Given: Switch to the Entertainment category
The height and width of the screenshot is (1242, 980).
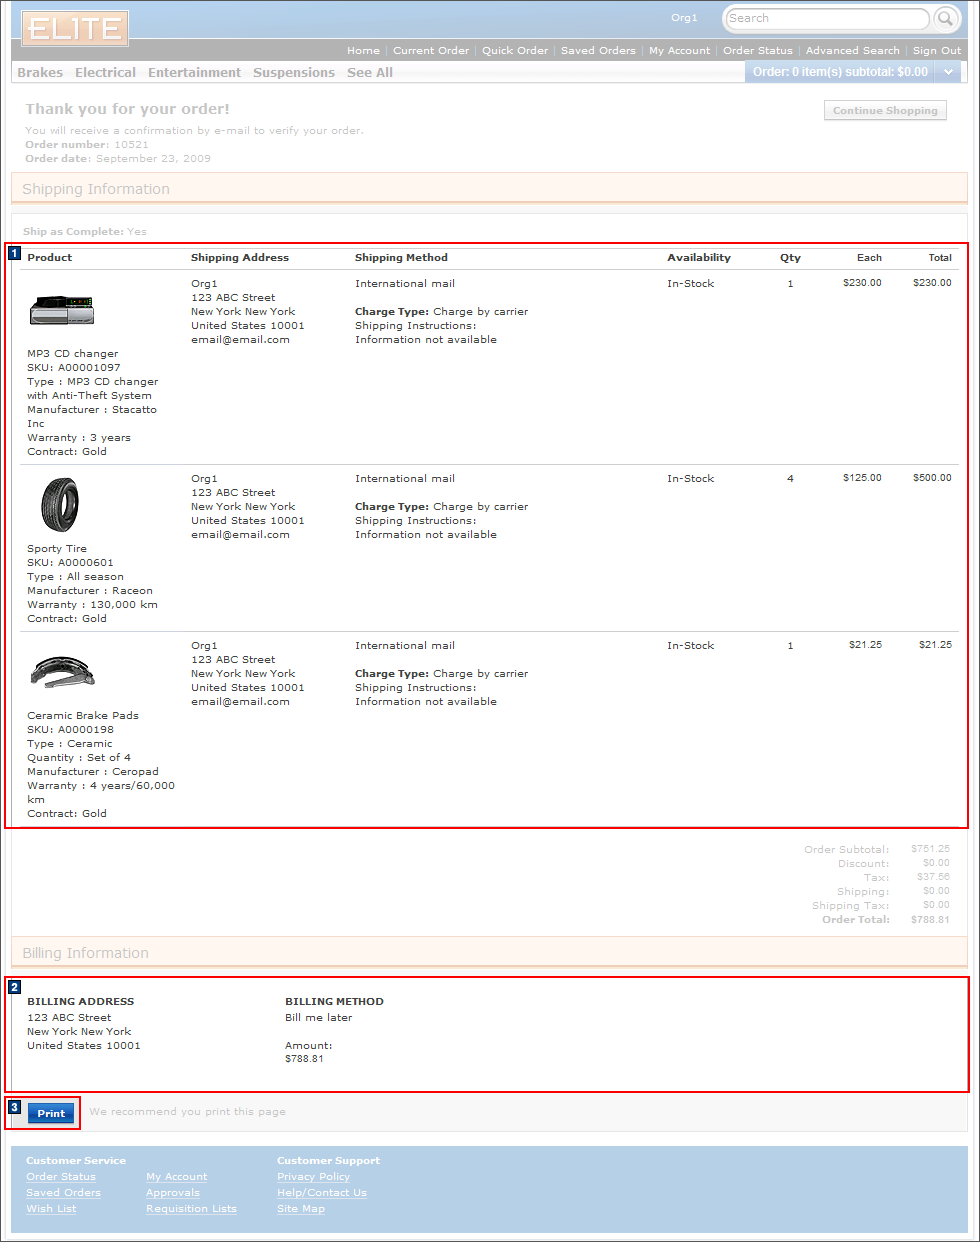Looking at the screenshot, I should pyautogui.click(x=194, y=71).
